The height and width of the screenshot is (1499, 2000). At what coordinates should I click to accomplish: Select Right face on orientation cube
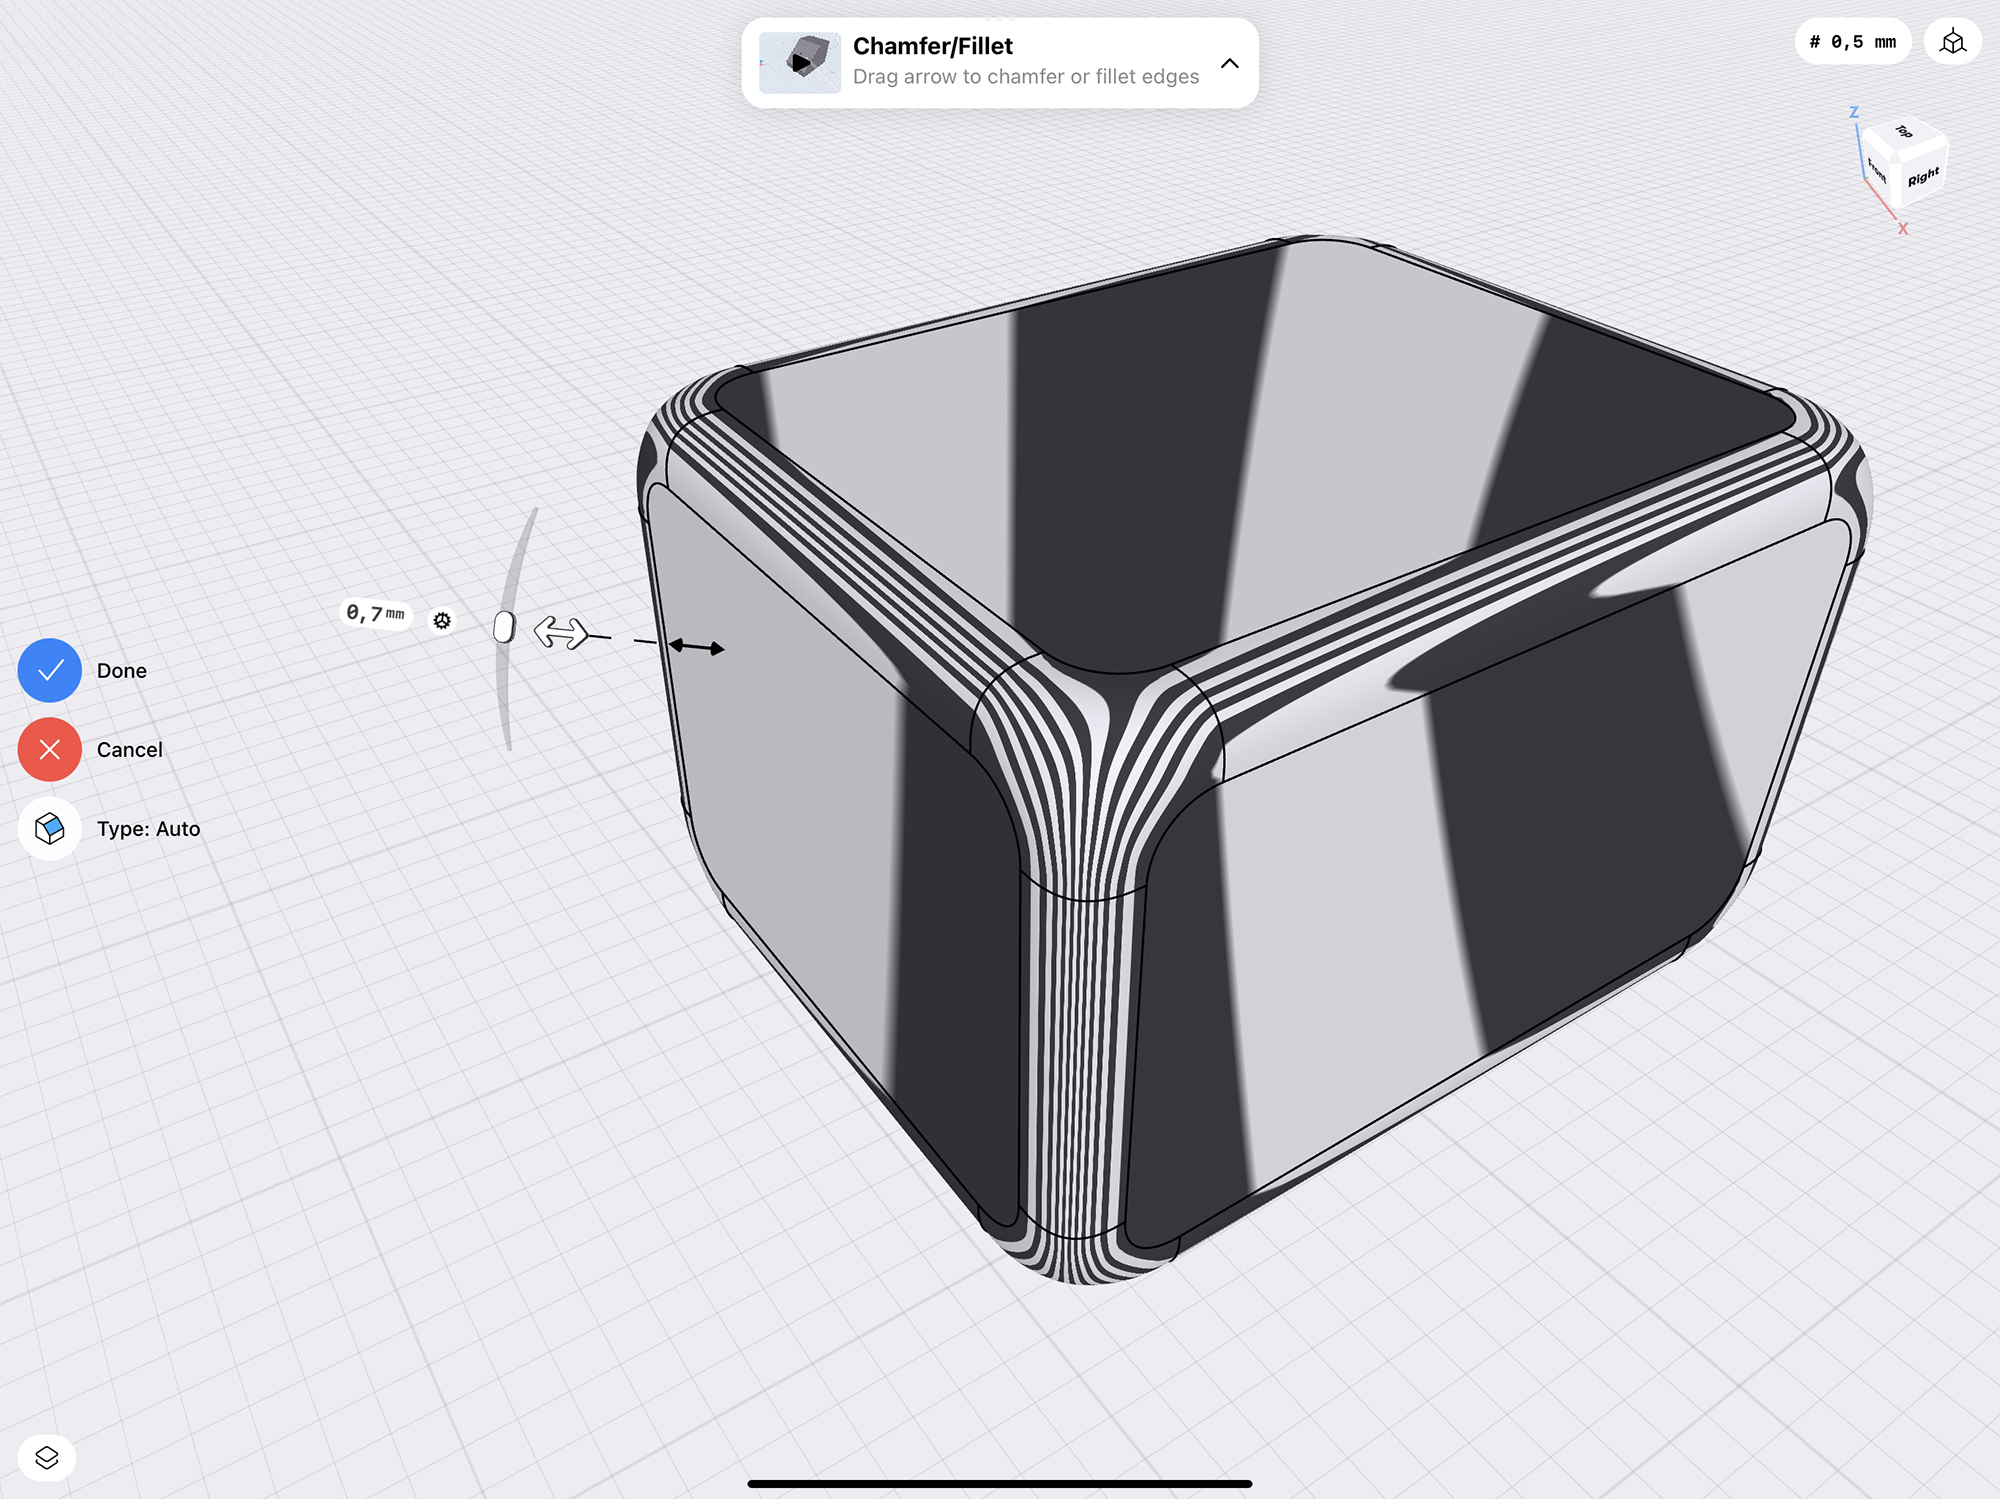tap(1923, 178)
